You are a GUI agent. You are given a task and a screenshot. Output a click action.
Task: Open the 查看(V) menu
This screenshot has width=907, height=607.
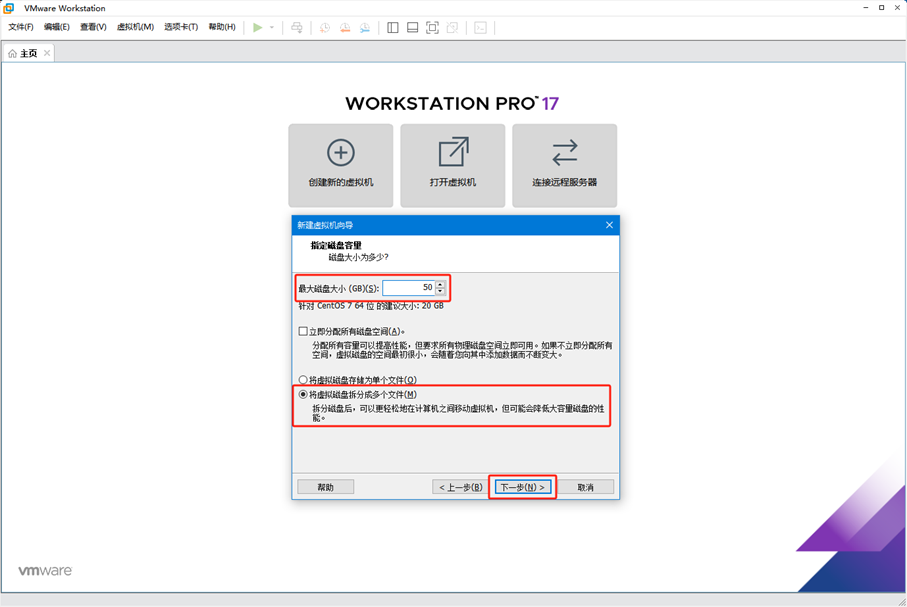click(x=93, y=27)
